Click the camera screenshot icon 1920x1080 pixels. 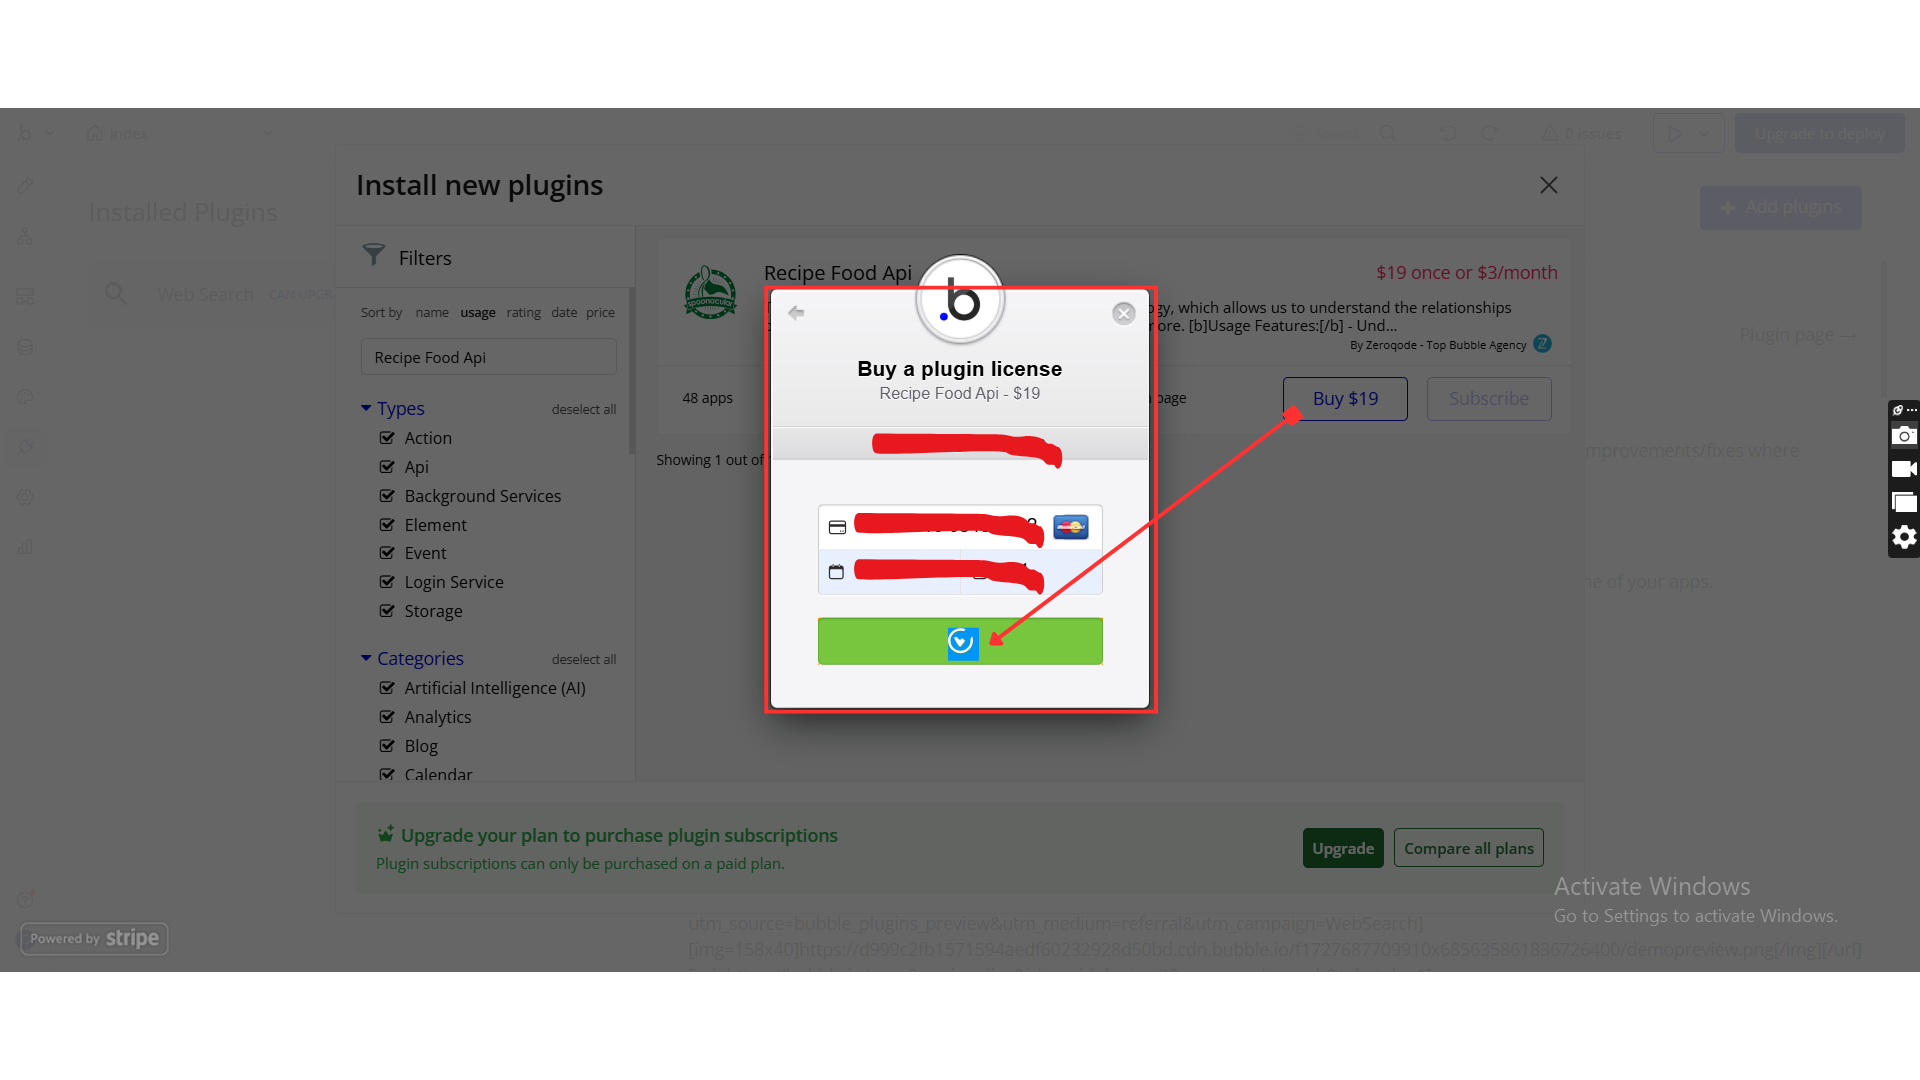(x=1904, y=436)
